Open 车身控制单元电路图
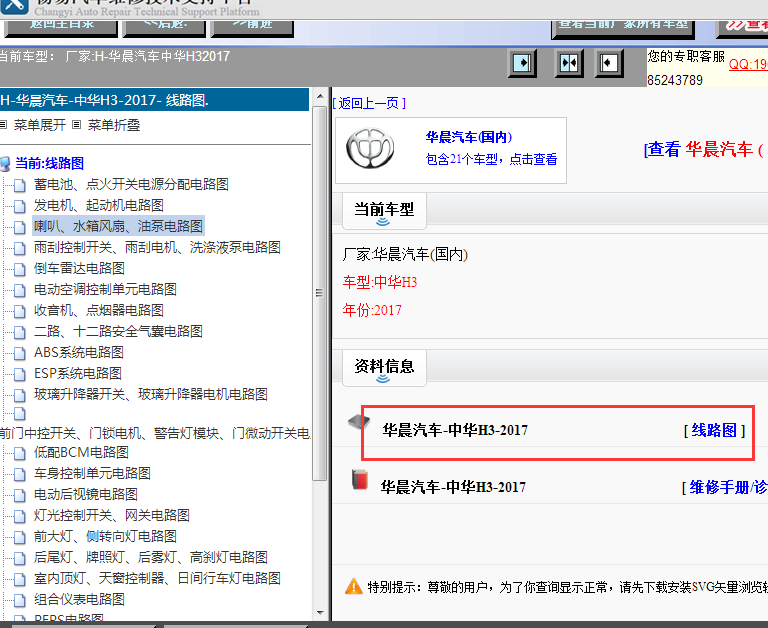Screen dimensions: 768x628 [x=92, y=473]
